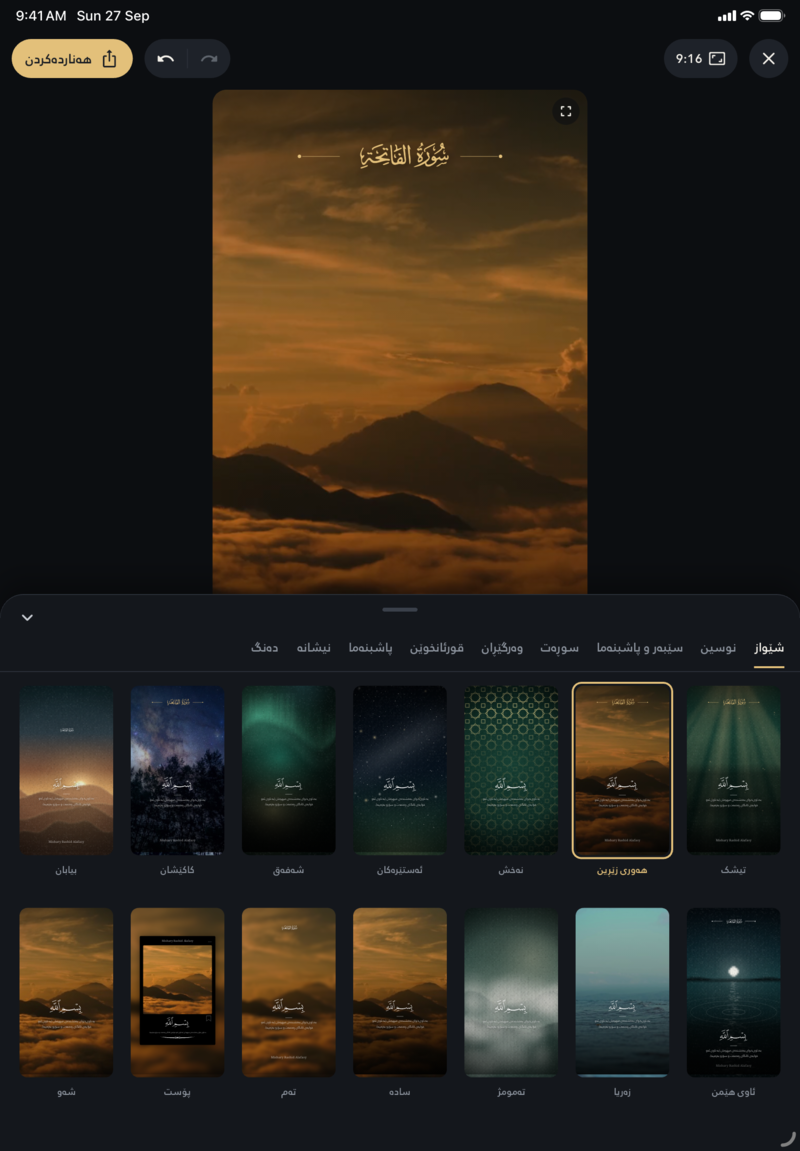Select the شەفەق aurora style thumbnail
Screen dimensions: 800x1151
pyautogui.click(x=288, y=770)
